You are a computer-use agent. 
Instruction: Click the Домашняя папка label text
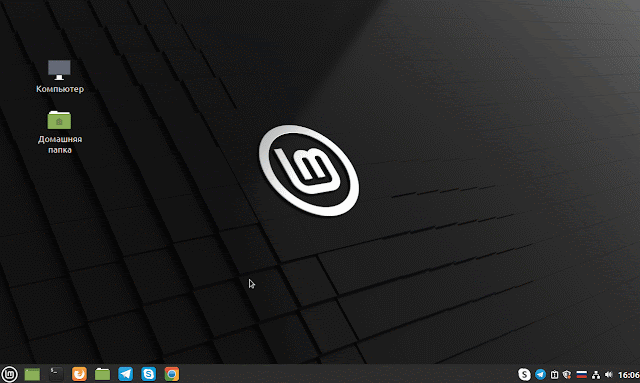(x=60, y=145)
